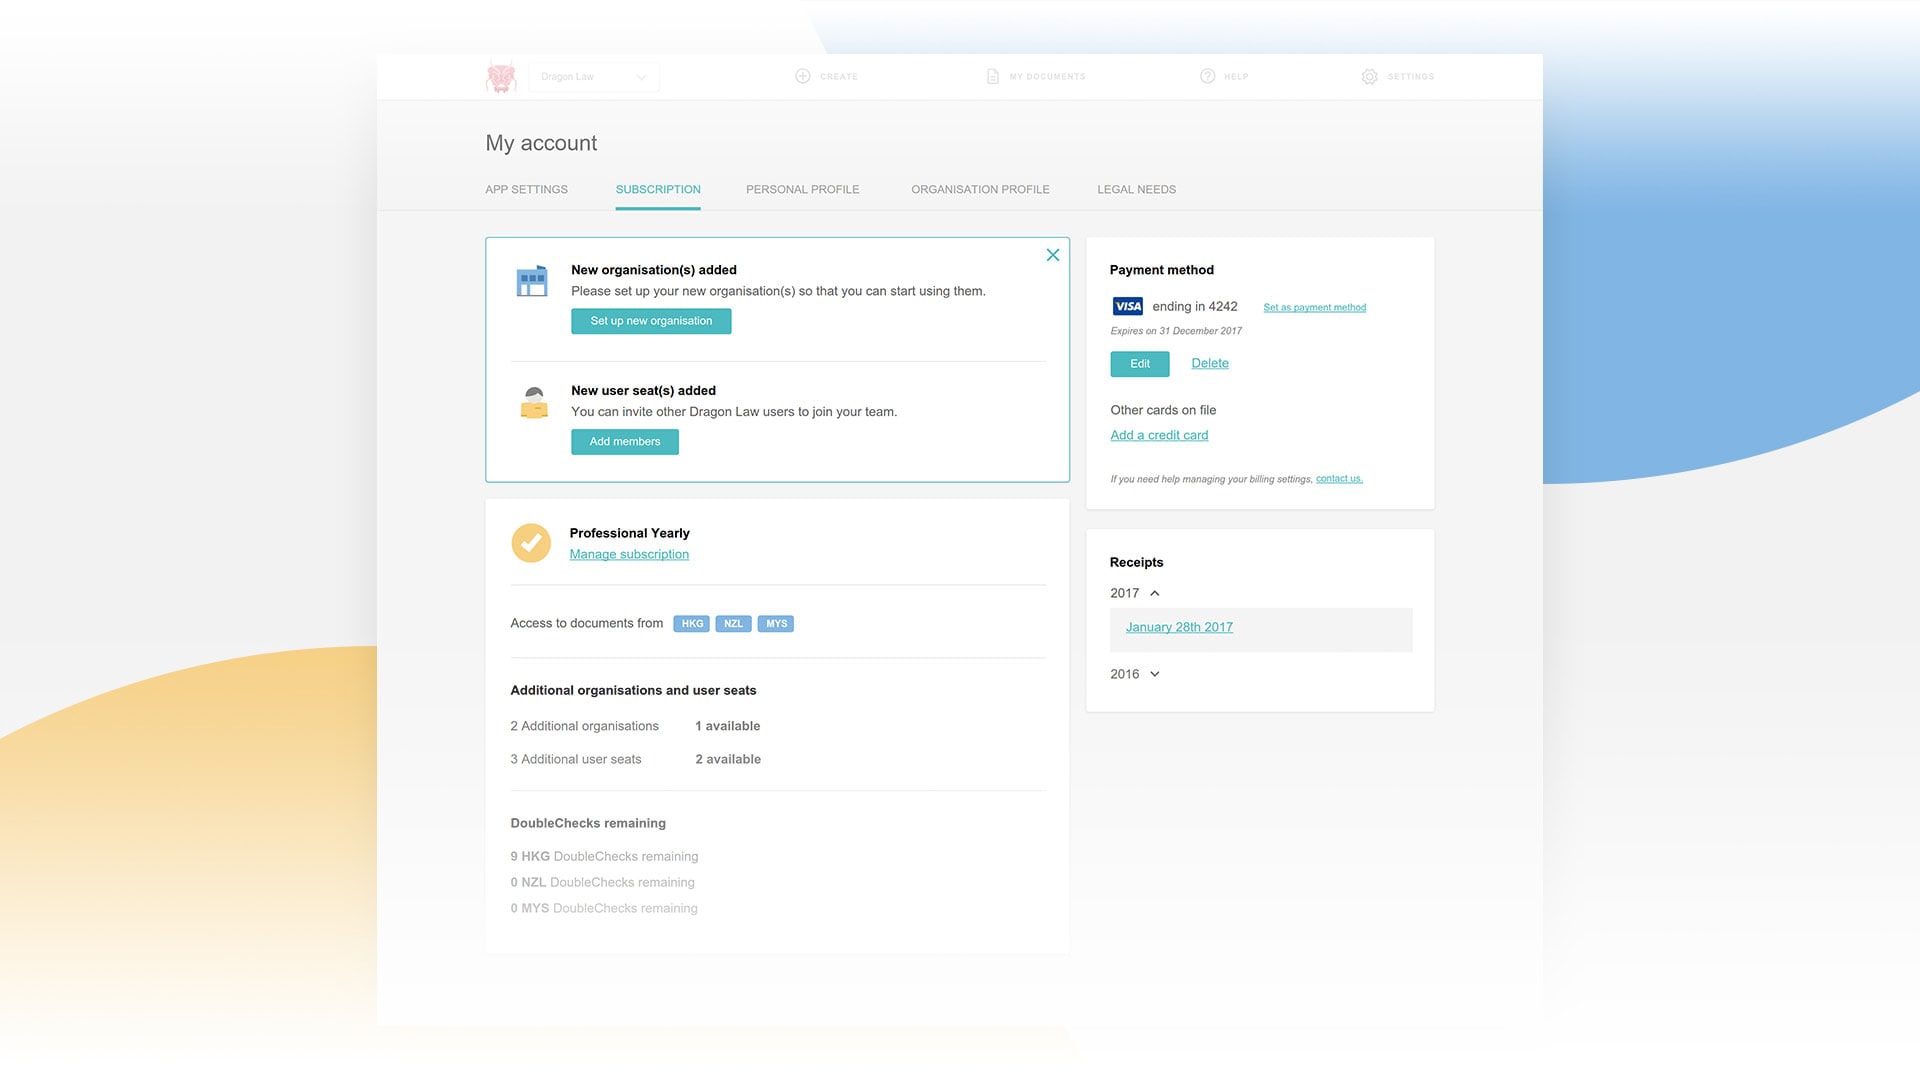
Task: Click the Dragon Law logo icon
Action: click(500, 77)
